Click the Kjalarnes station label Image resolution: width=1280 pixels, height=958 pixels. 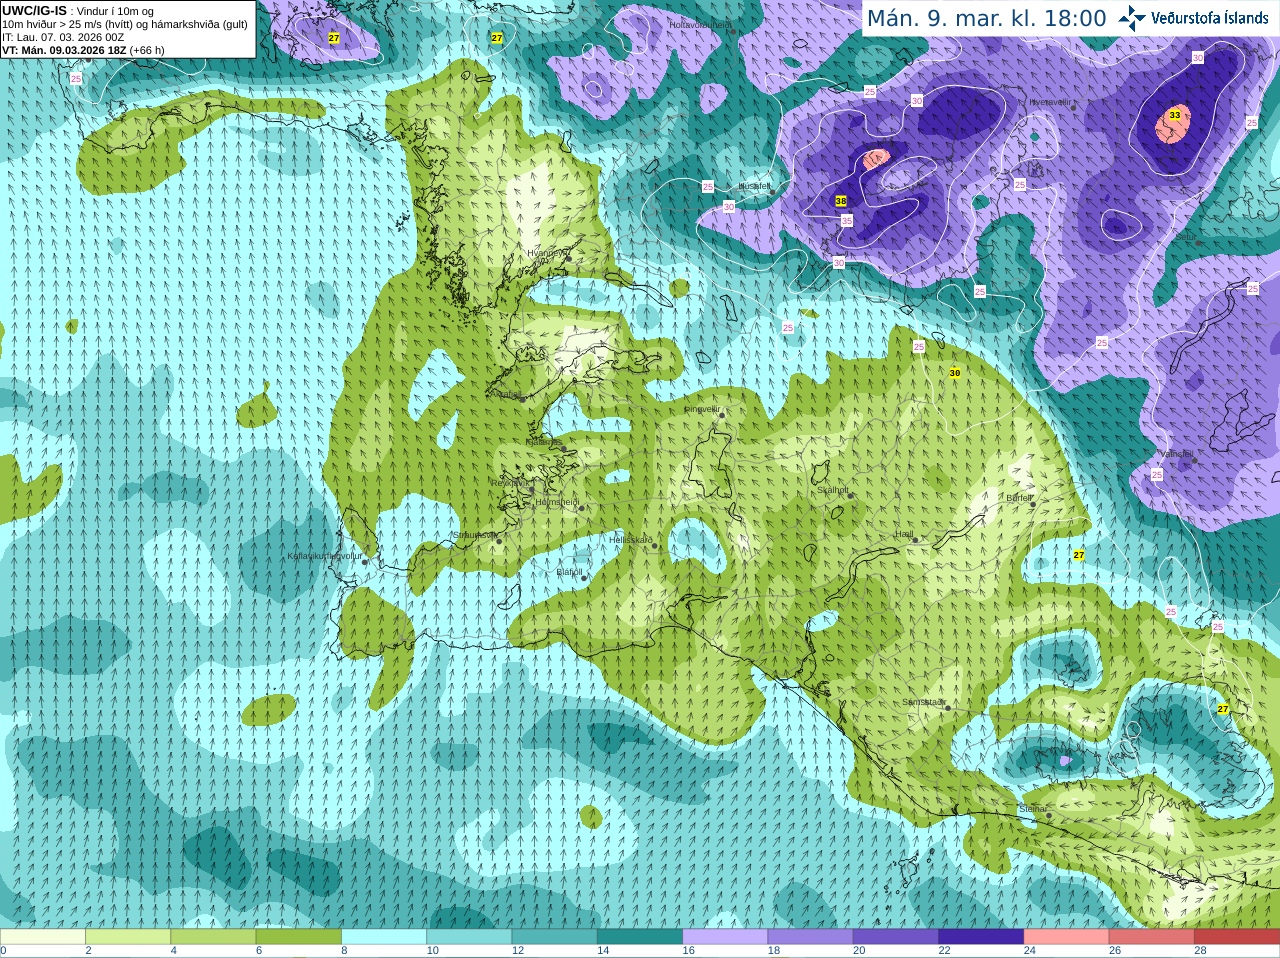pos(544,441)
